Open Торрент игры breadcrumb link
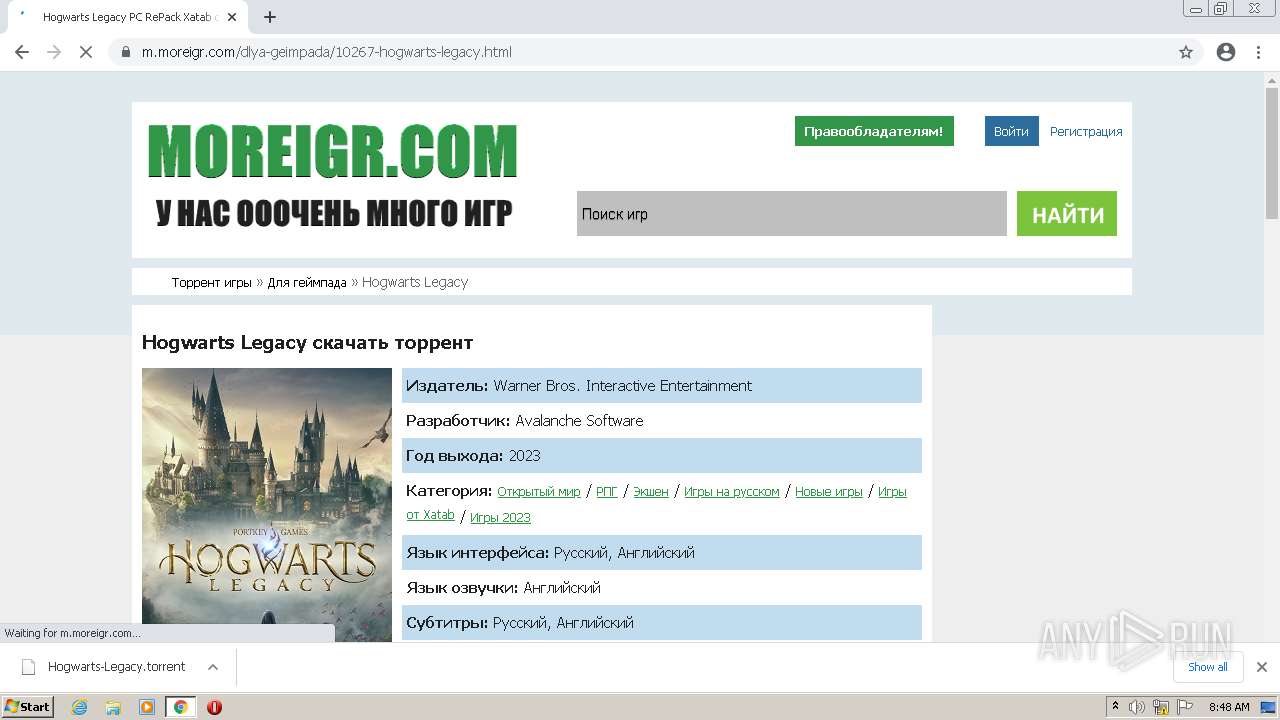This screenshot has height=720, width=1280. click(x=211, y=283)
